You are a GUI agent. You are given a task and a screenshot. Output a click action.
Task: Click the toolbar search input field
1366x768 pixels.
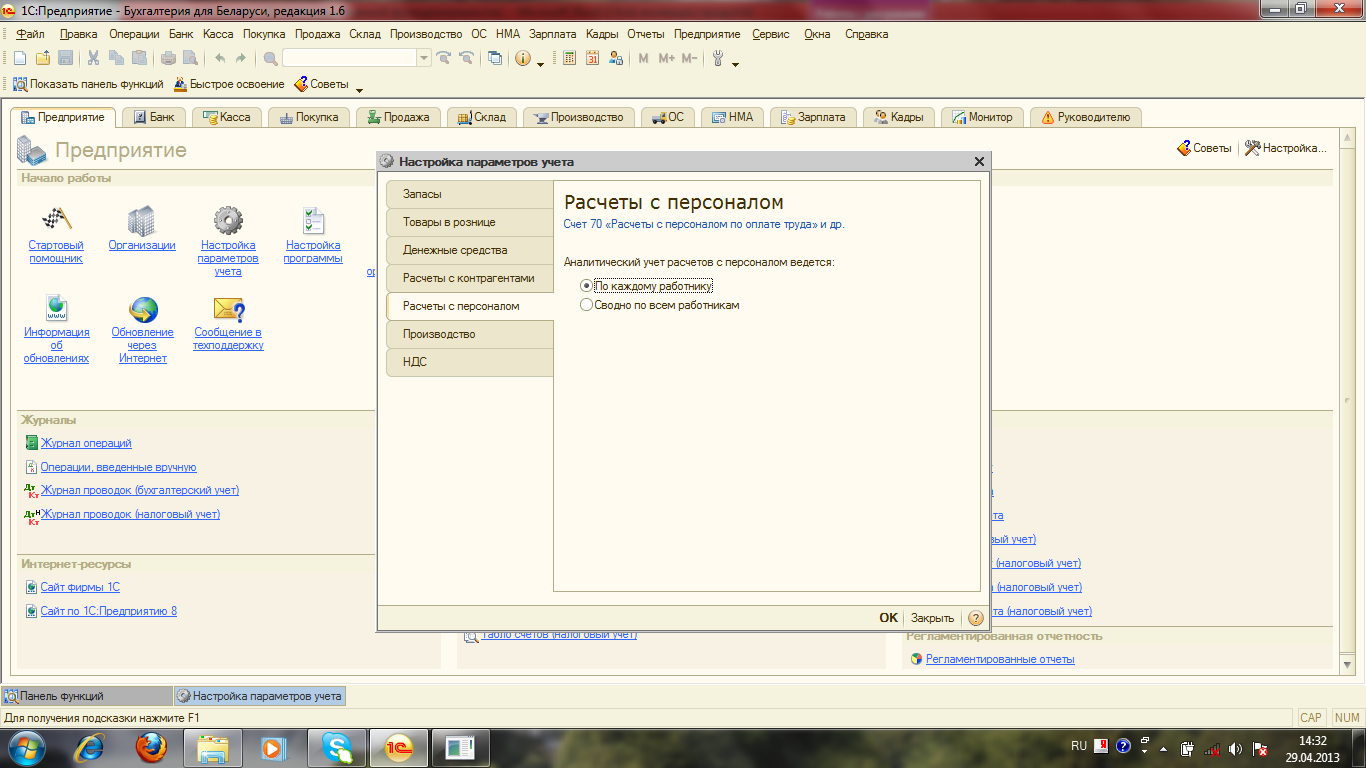click(x=350, y=58)
